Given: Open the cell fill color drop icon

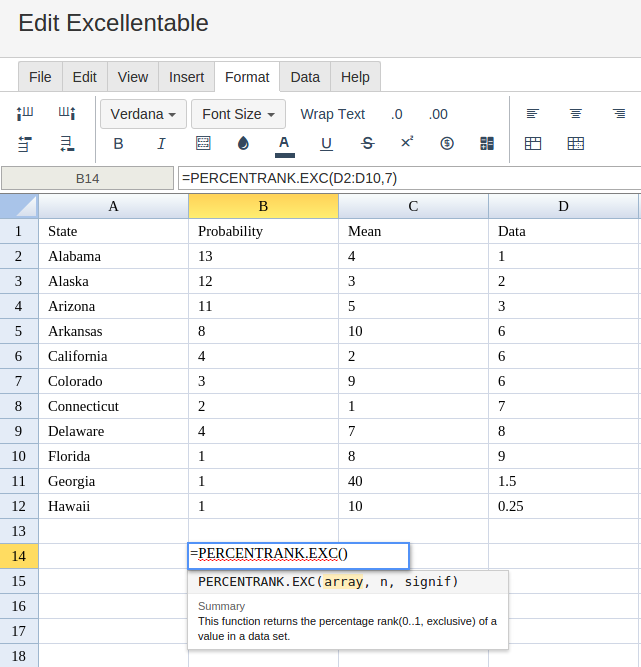Looking at the screenshot, I should coord(243,144).
